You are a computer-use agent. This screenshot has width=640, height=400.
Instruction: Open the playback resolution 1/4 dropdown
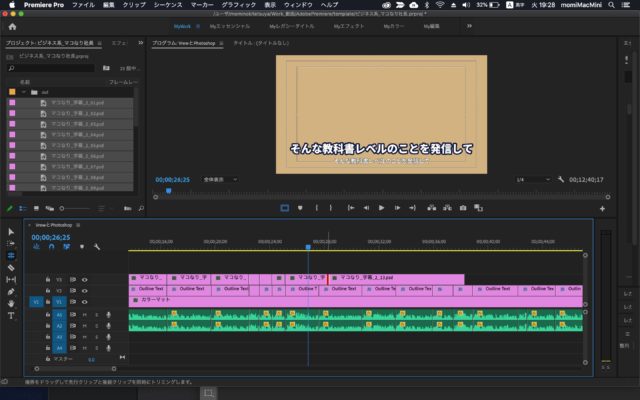click(x=533, y=179)
